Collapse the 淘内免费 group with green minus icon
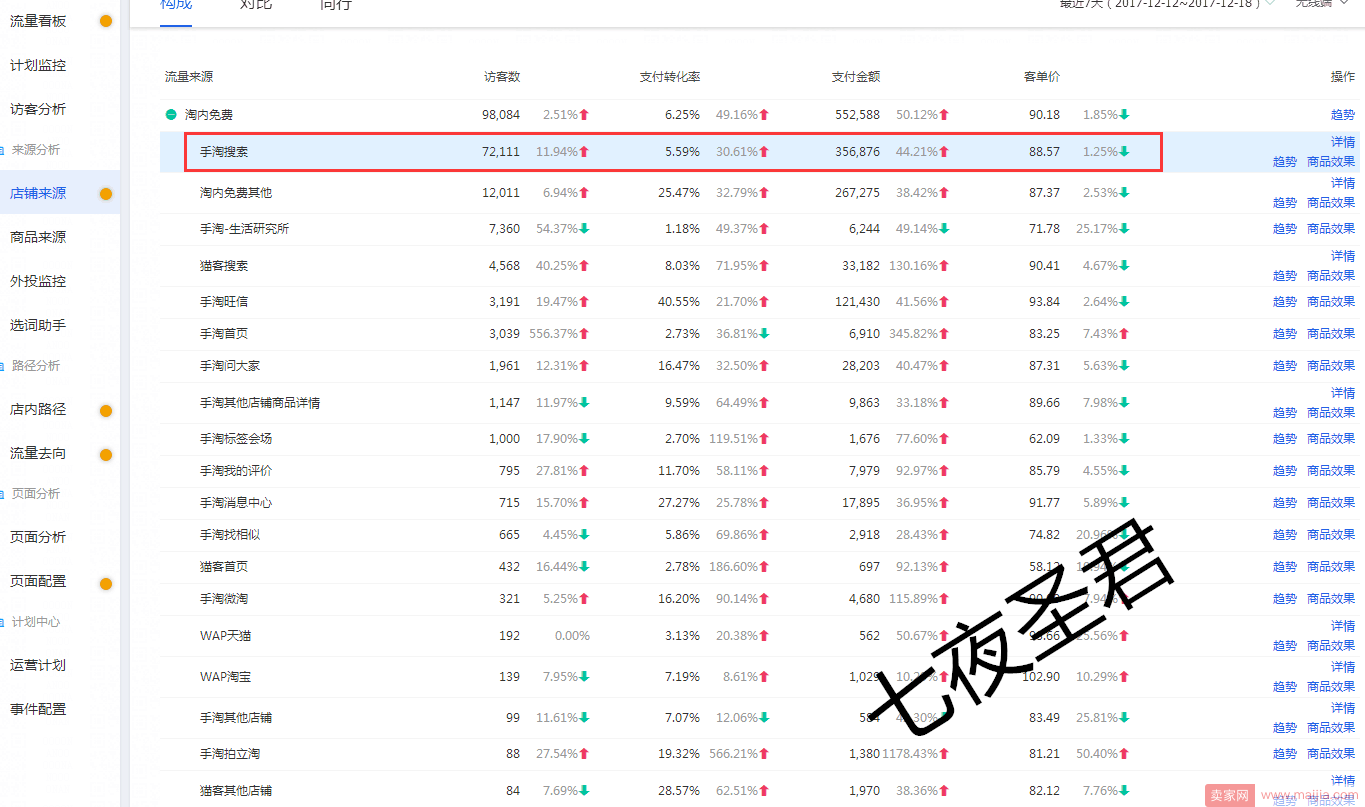The height and width of the screenshot is (807, 1365). click(171, 115)
